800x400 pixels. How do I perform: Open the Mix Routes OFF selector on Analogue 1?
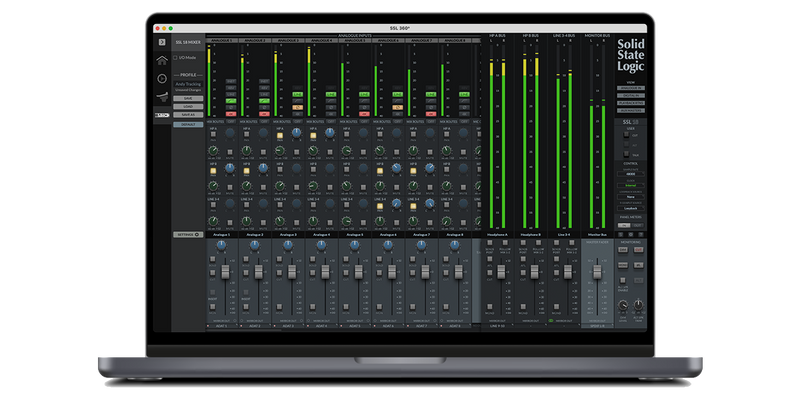(231, 121)
